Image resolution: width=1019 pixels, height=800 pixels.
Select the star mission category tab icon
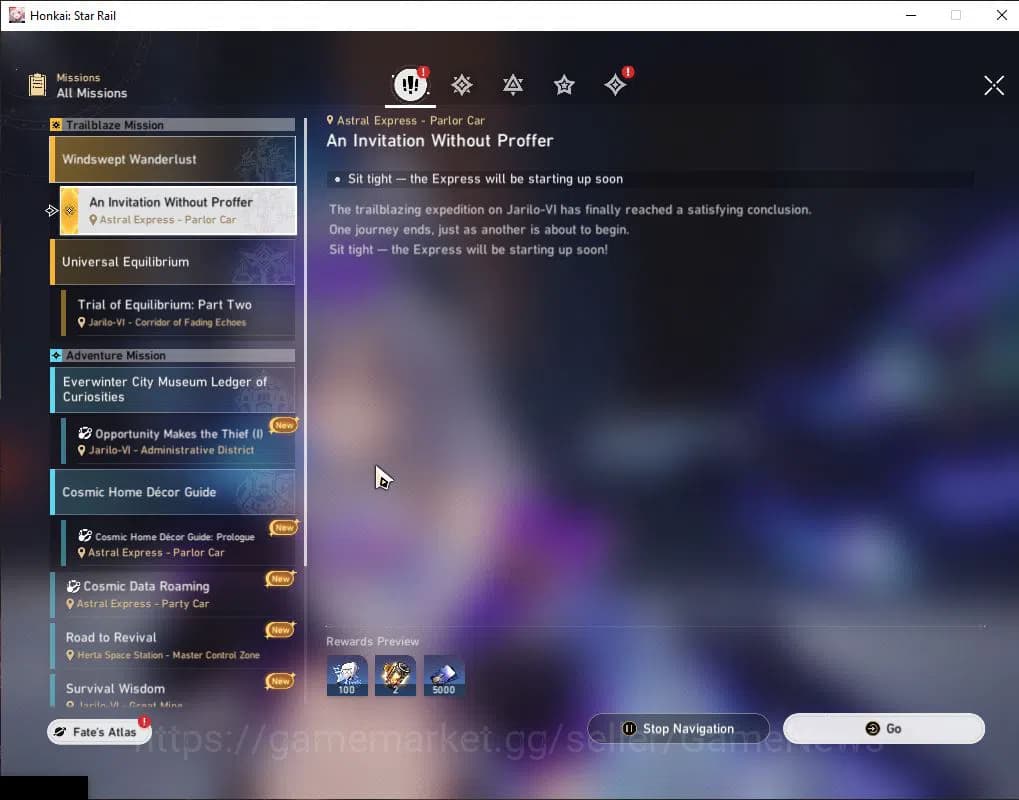click(564, 85)
